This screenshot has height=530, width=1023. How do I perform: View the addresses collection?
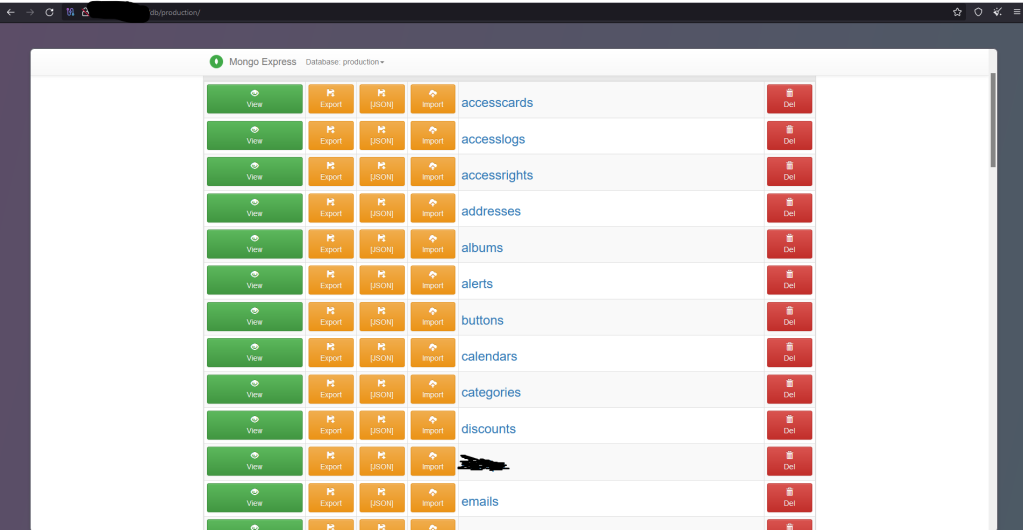tap(254, 208)
